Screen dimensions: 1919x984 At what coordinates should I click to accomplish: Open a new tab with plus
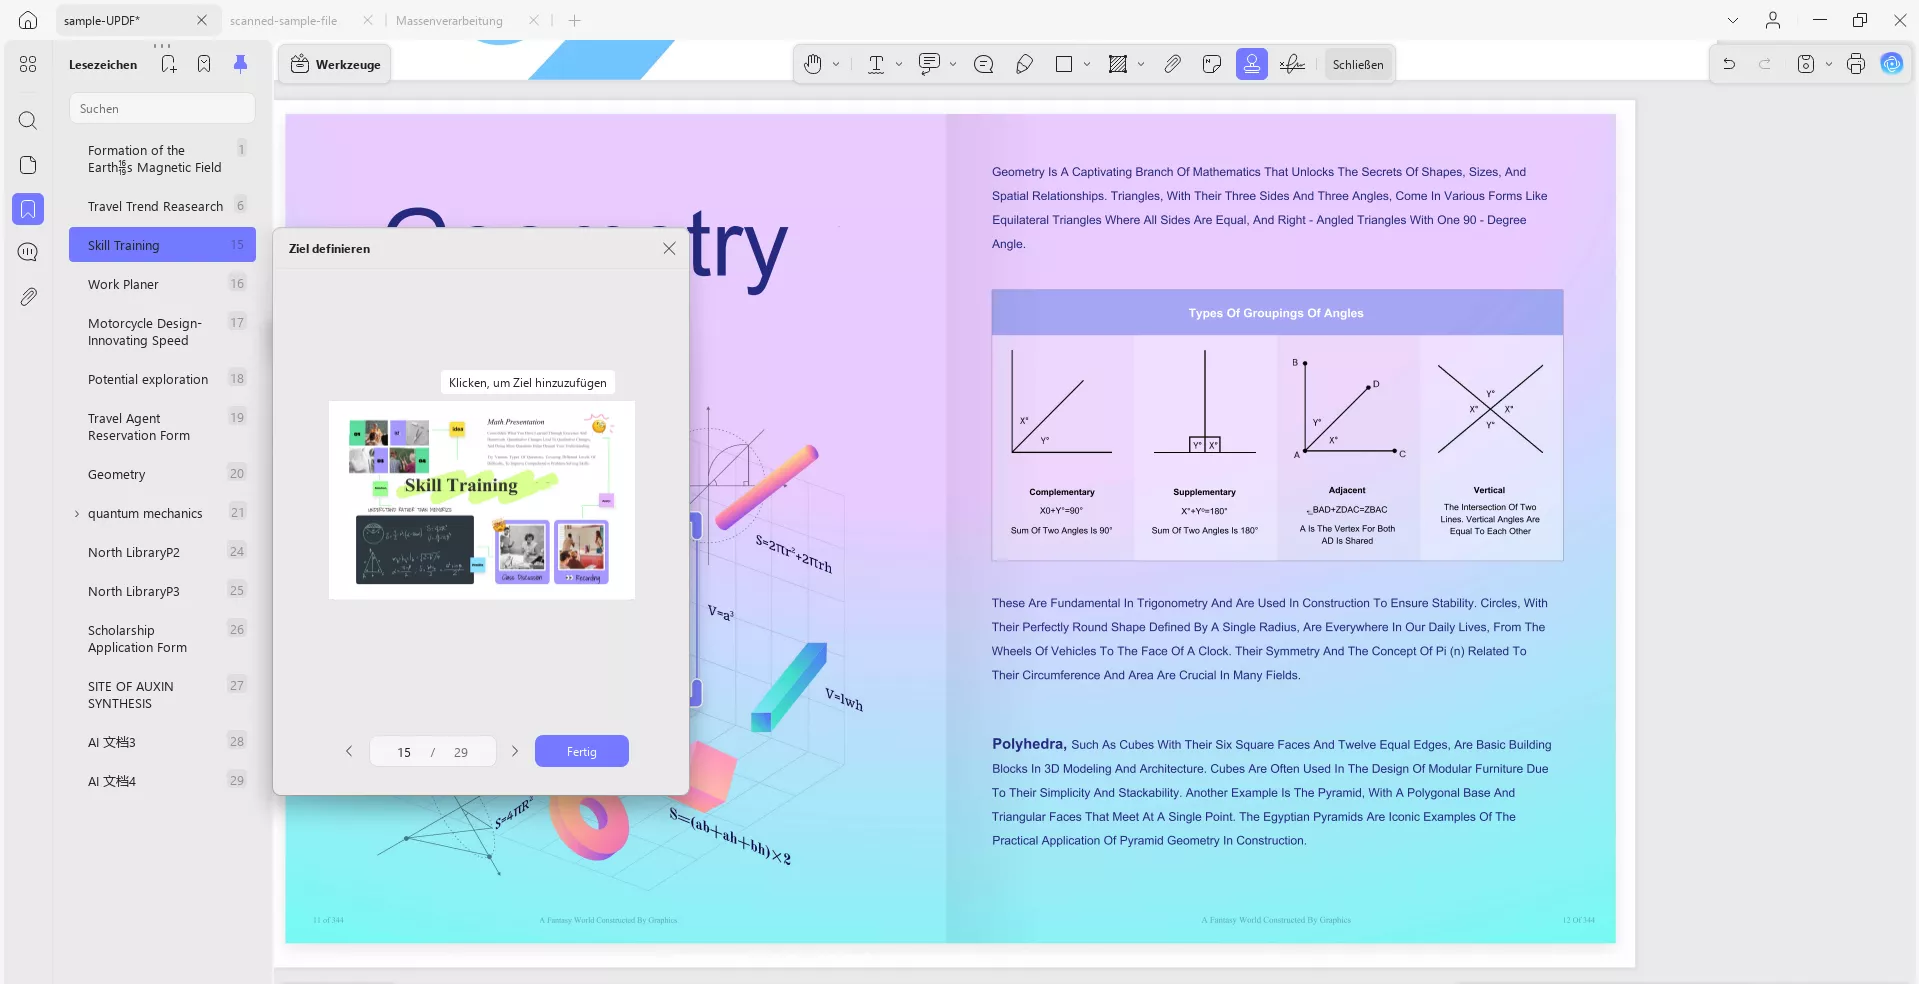(574, 20)
